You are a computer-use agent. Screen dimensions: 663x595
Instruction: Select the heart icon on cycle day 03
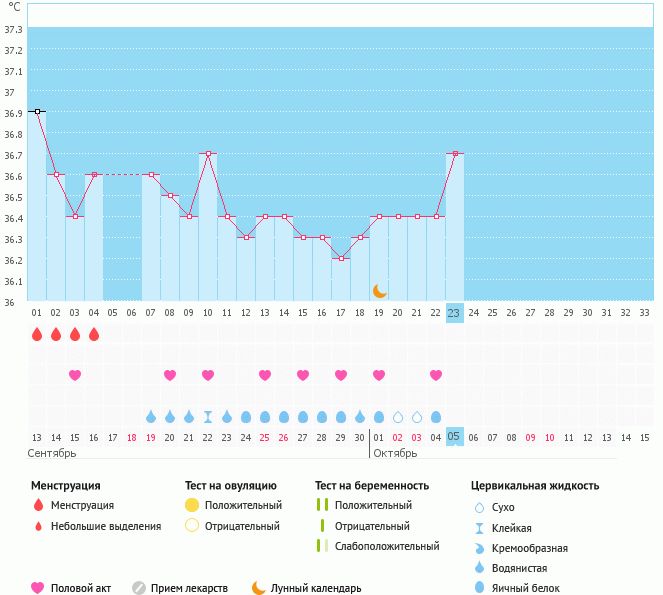pos(75,375)
